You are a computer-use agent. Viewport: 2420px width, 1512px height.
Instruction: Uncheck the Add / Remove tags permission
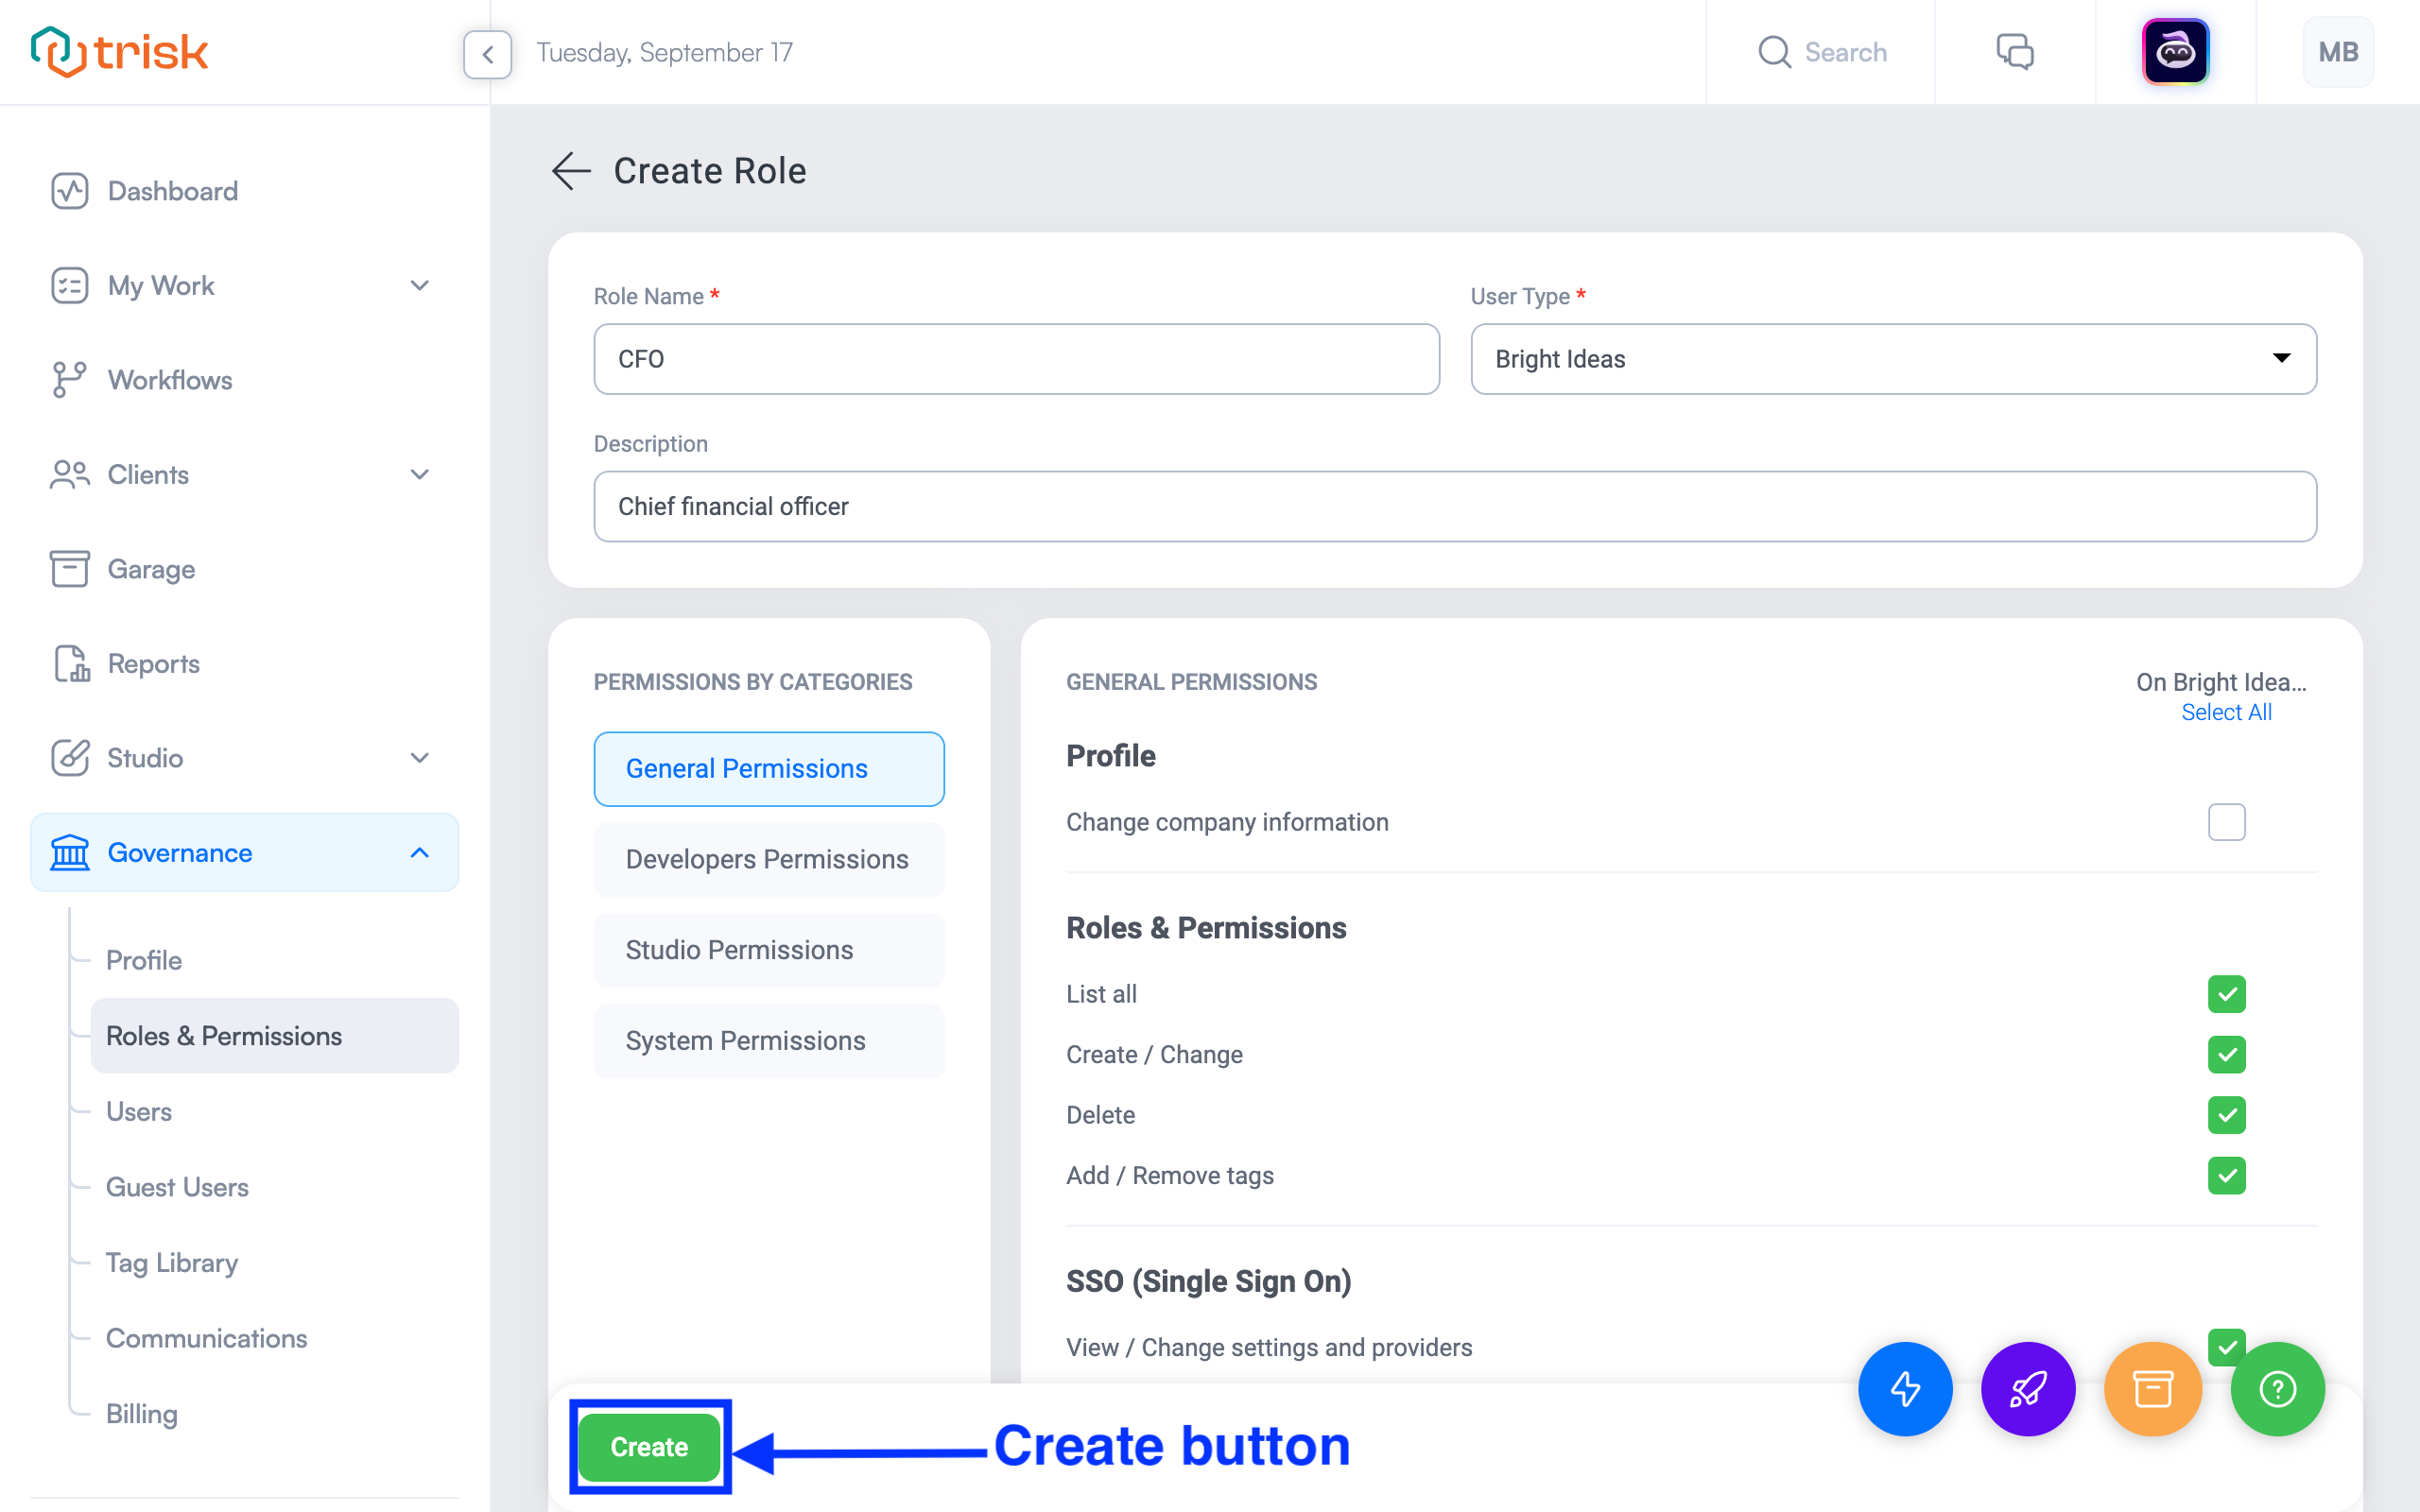point(2226,1176)
